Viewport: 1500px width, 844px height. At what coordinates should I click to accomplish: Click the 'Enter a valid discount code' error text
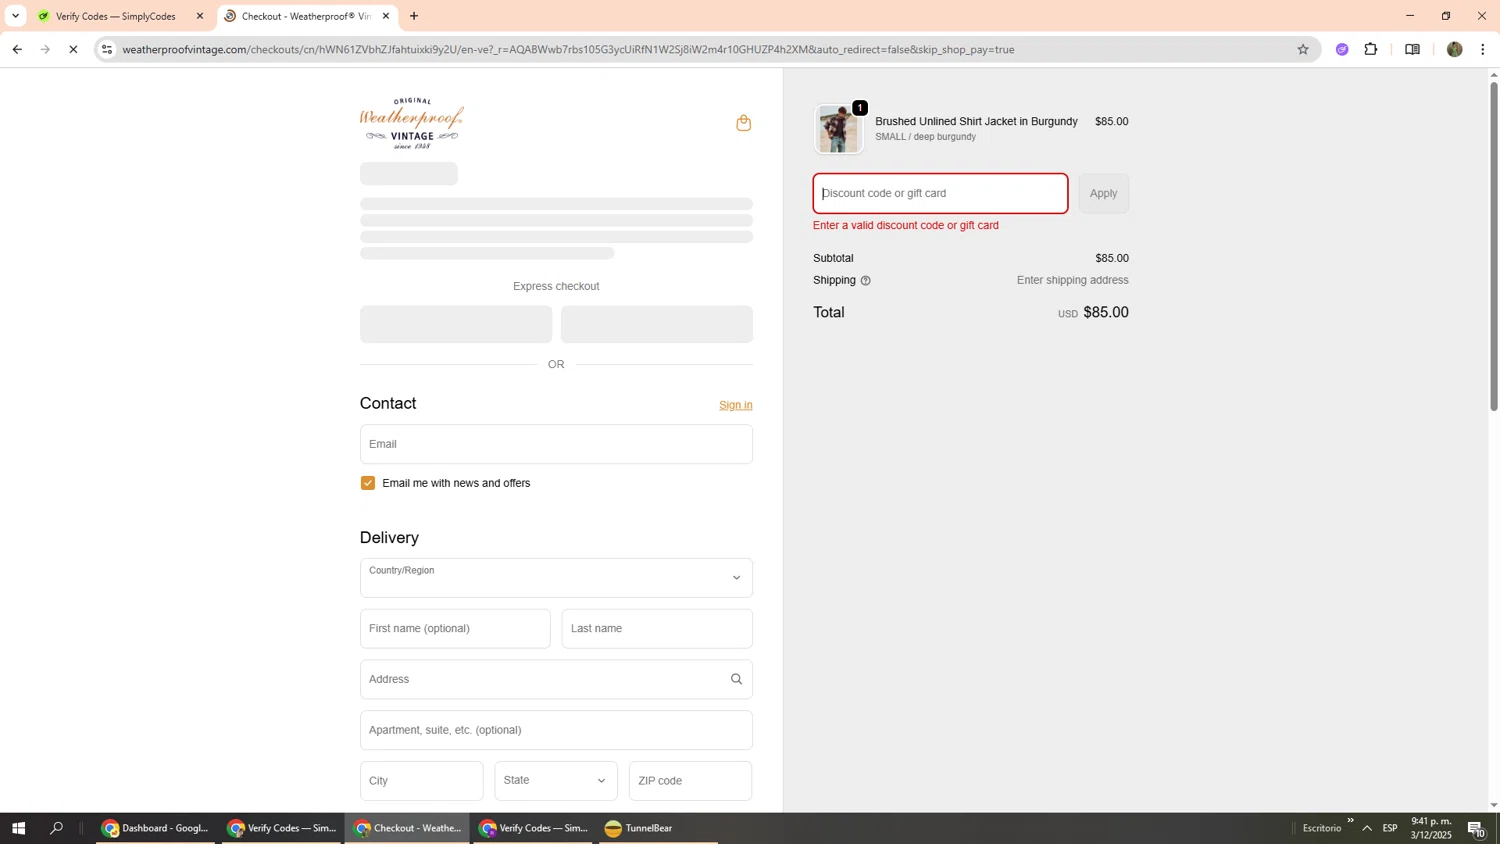pyautogui.click(x=906, y=226)
